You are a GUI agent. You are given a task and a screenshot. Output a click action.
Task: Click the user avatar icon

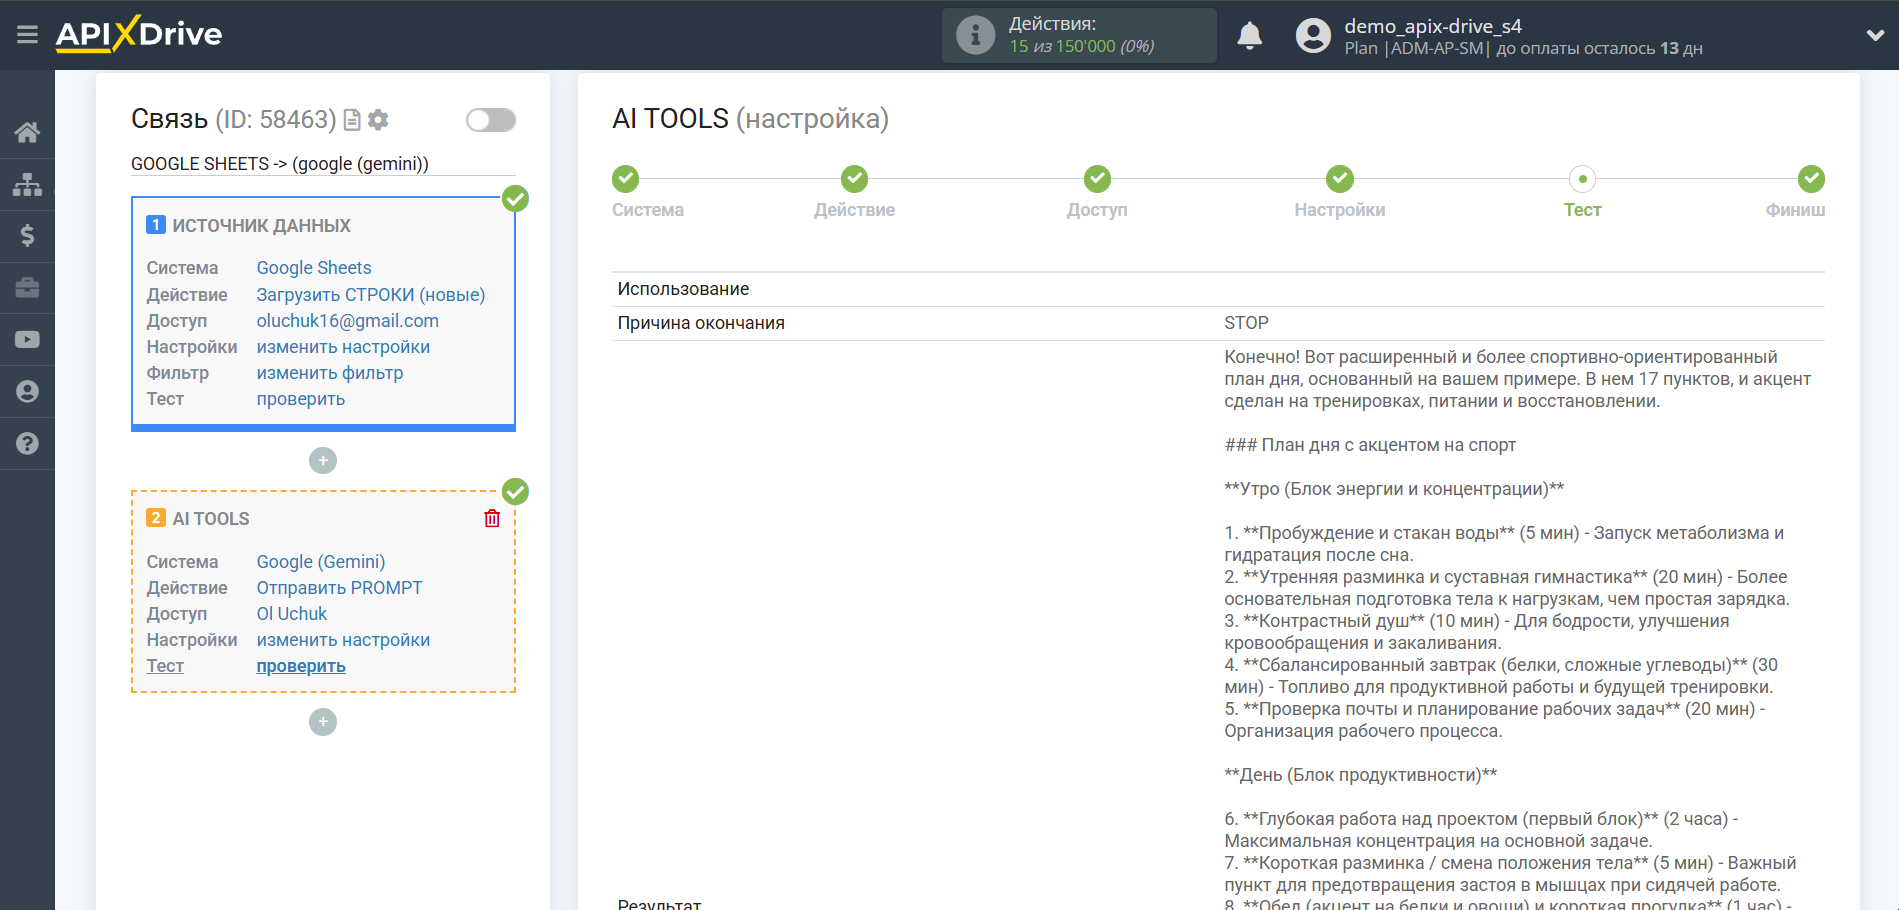point(1313,36)
